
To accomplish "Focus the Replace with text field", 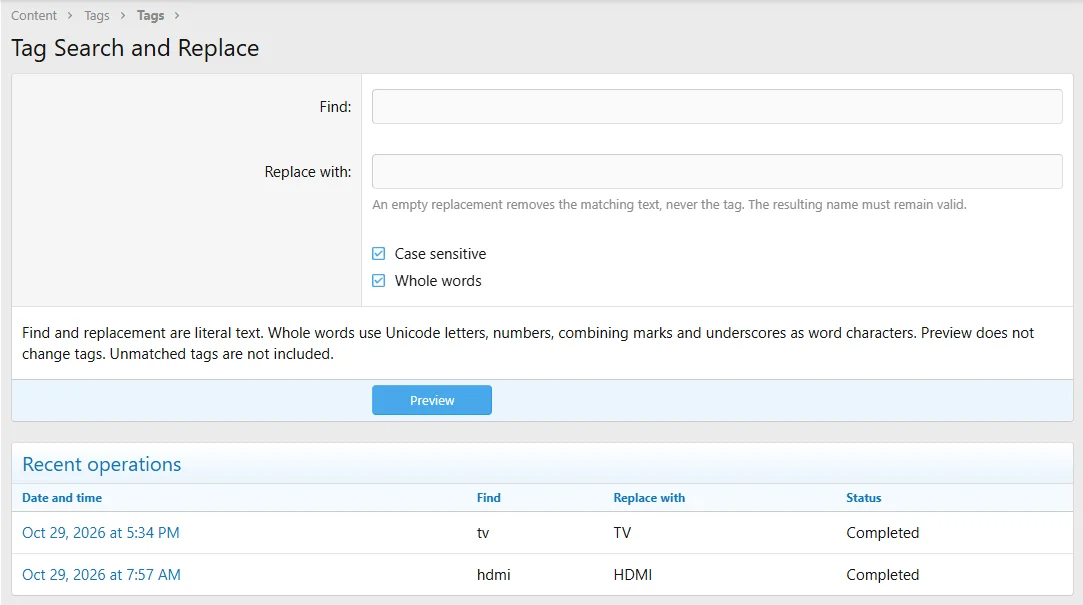I will click(x=717, y=171).
